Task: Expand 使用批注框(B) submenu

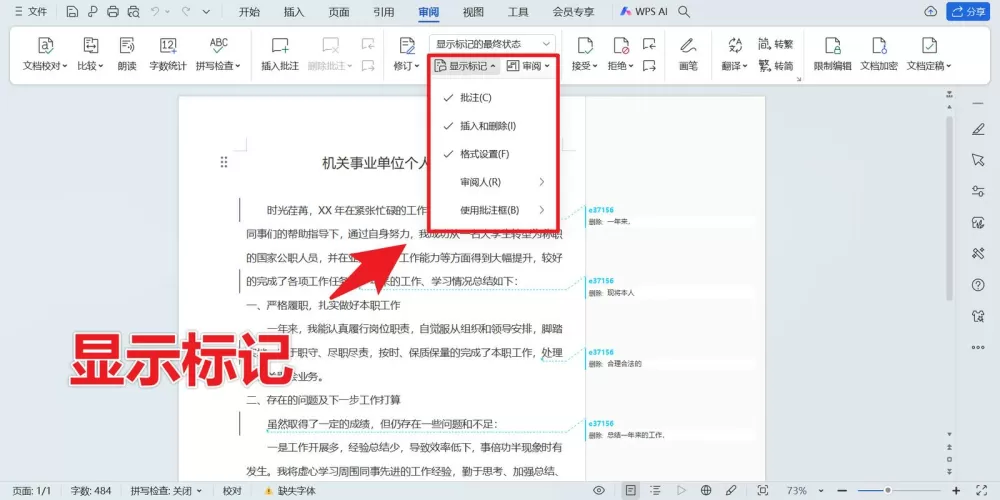Action: coord(492,210)
